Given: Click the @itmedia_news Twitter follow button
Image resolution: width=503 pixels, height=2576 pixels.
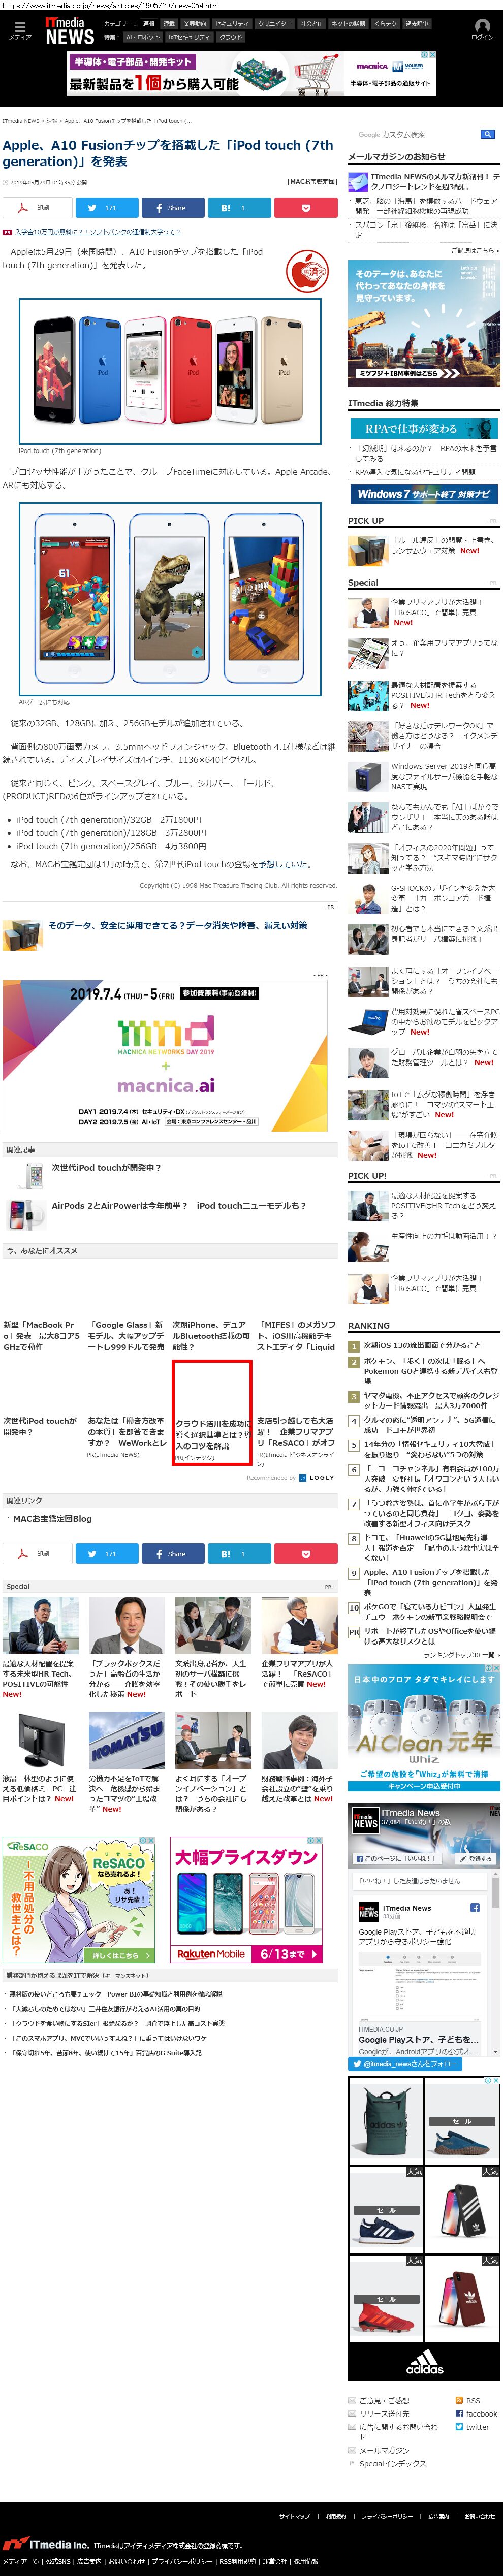Looking at the screenshot, I should 406,2063.
